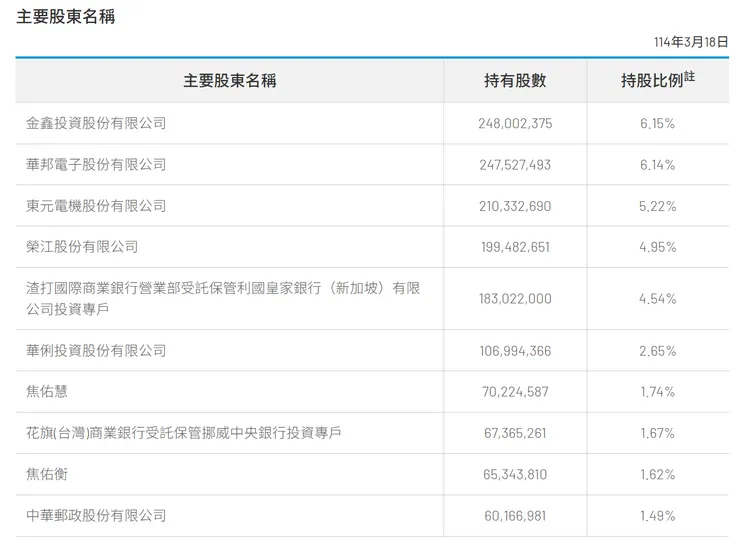Select 東元電機股份有限公司 shareholder name
740x543 pixels.
[x=96, y=206]
